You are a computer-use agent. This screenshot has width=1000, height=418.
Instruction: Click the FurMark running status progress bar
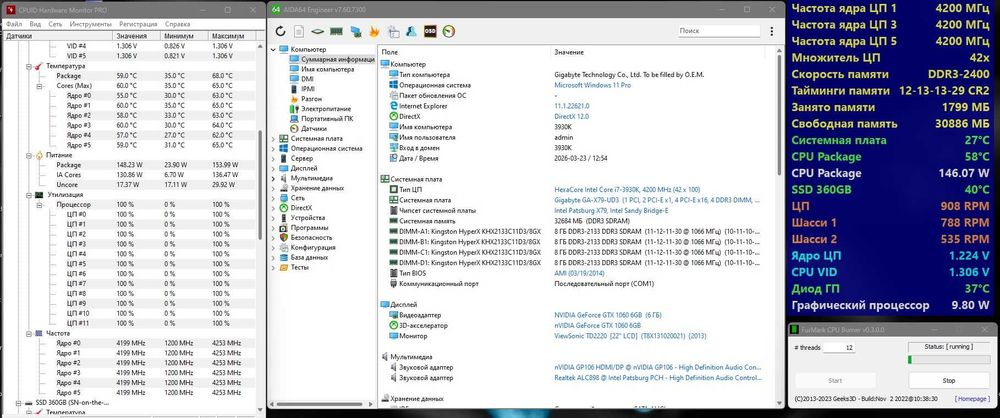click(x=948, y=360)
